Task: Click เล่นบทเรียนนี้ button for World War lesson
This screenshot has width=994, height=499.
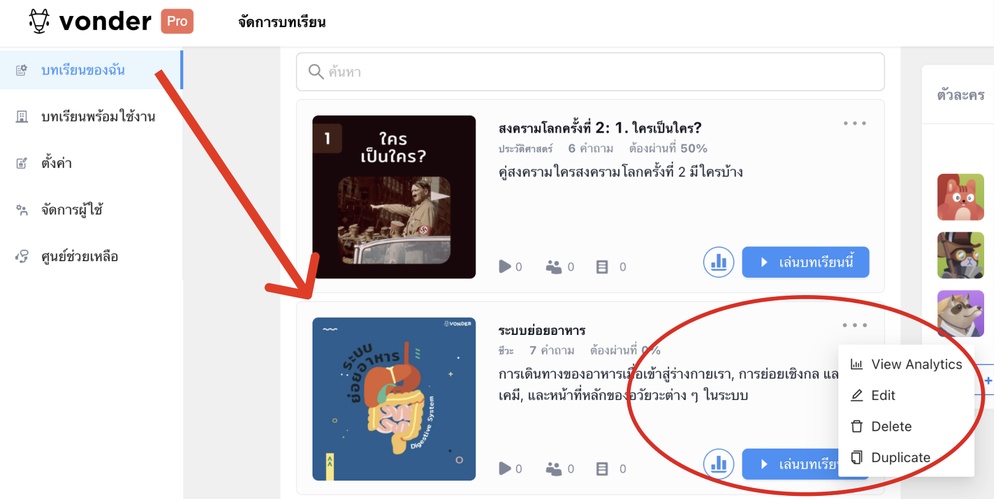Action: pyautogui.click(x=805, y=262)
